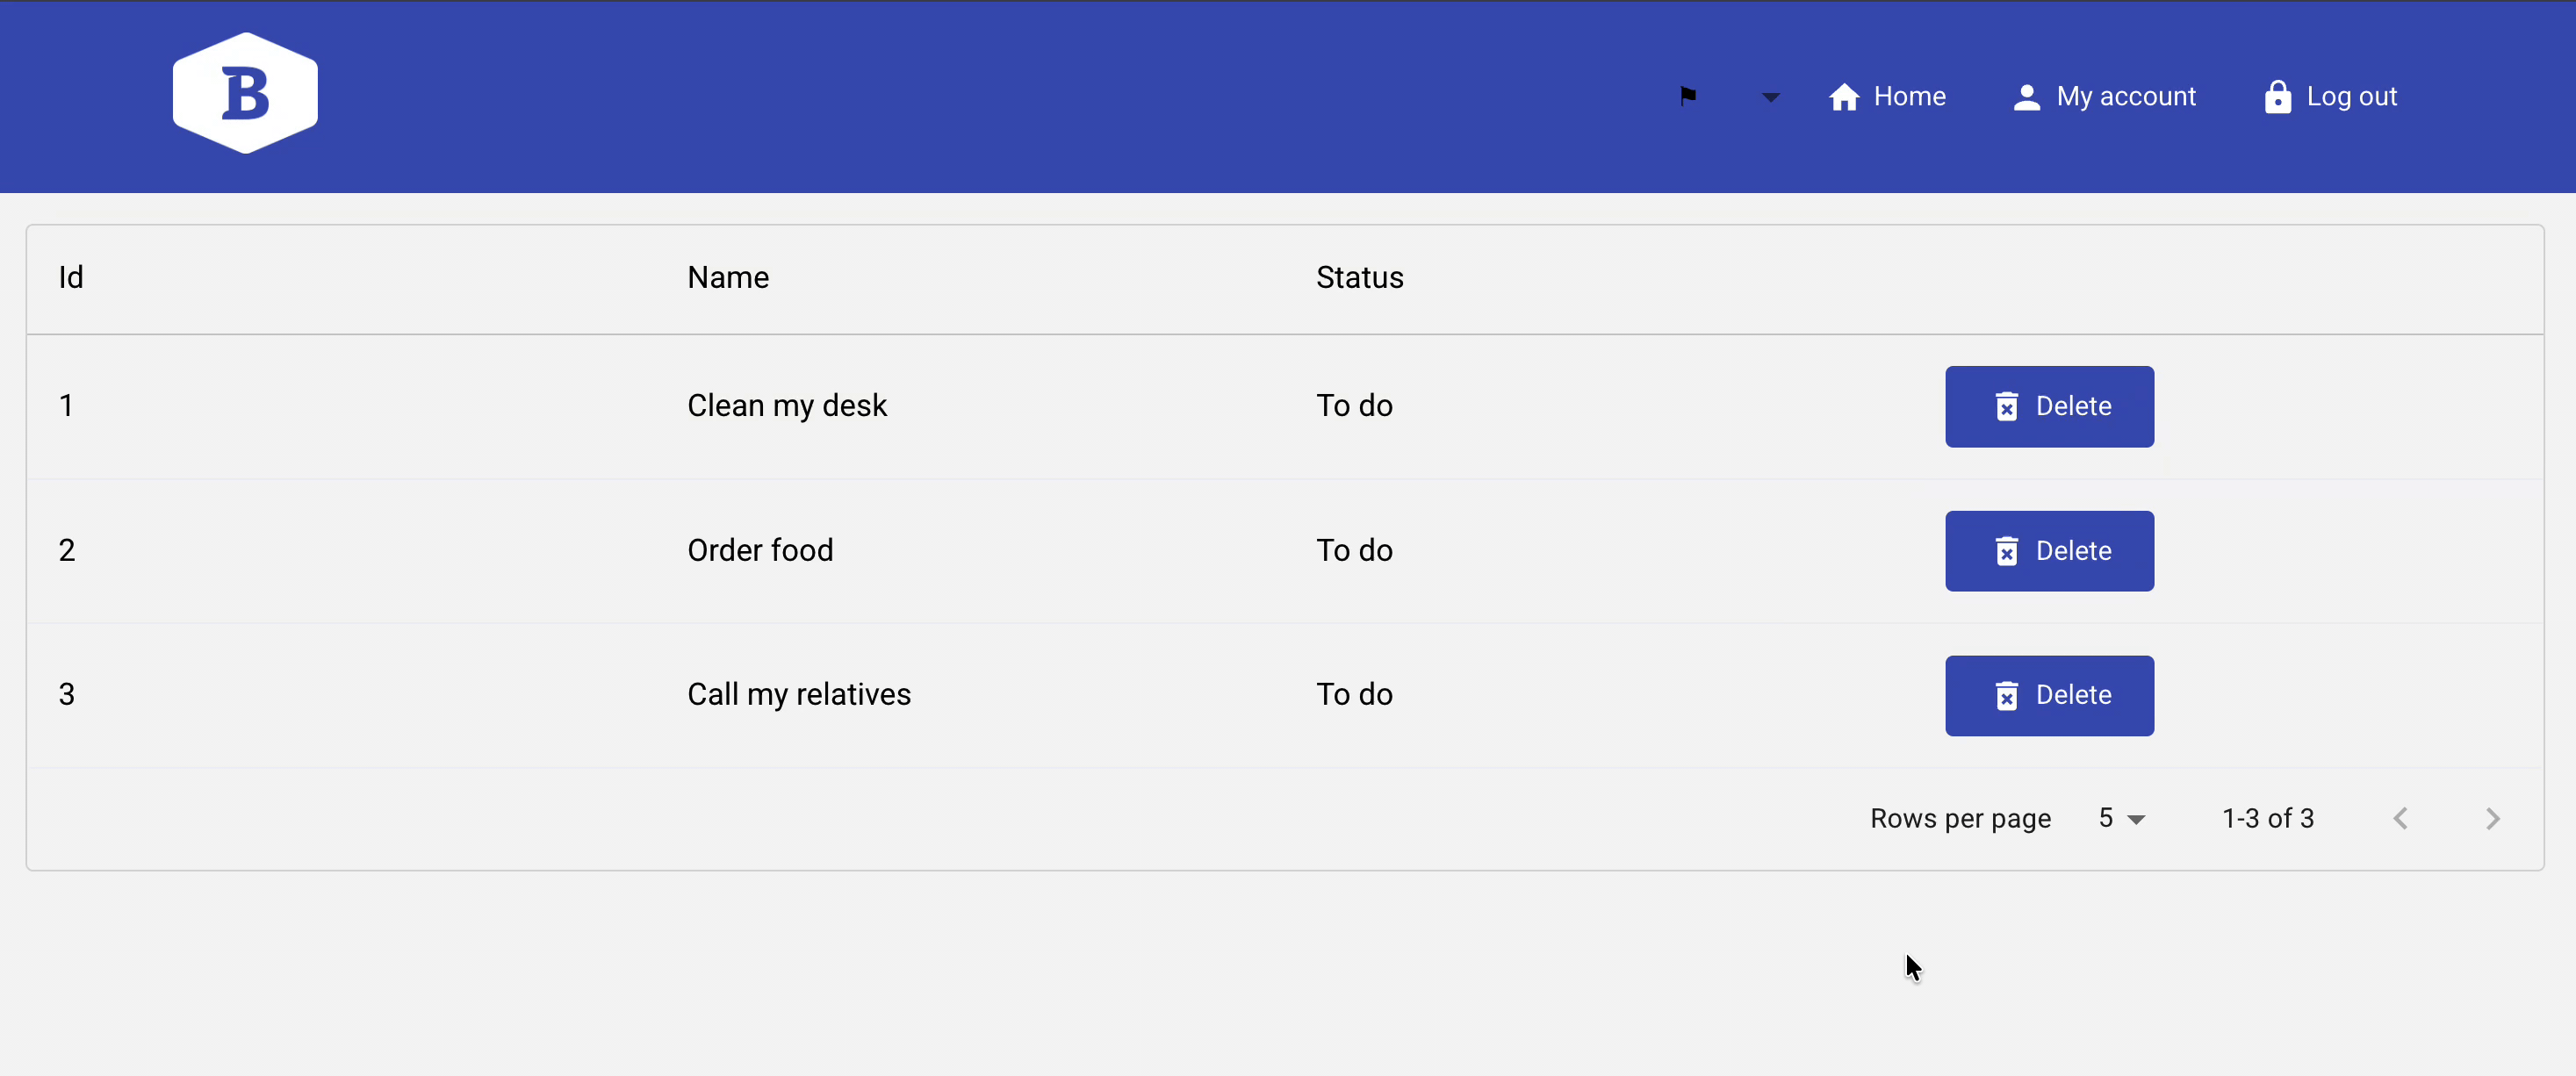The height and width of the screenshot is (1076, 2576).
Task: Click trash icon in first row's Delete button
Action: pyautogui.click(x=2006, y=406)
